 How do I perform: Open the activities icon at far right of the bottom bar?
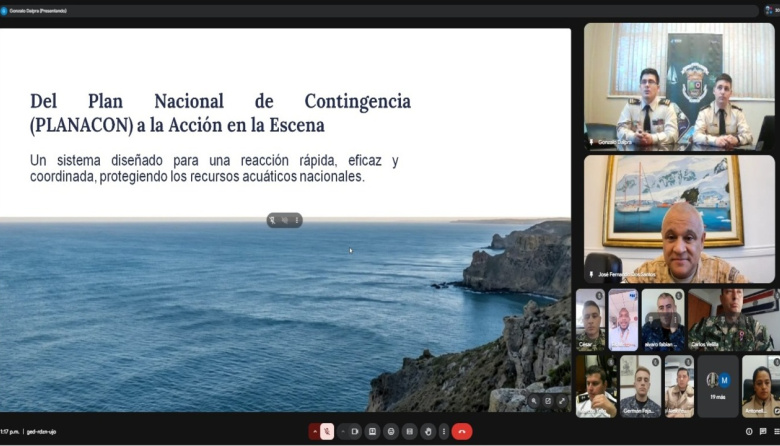(777, 432)
